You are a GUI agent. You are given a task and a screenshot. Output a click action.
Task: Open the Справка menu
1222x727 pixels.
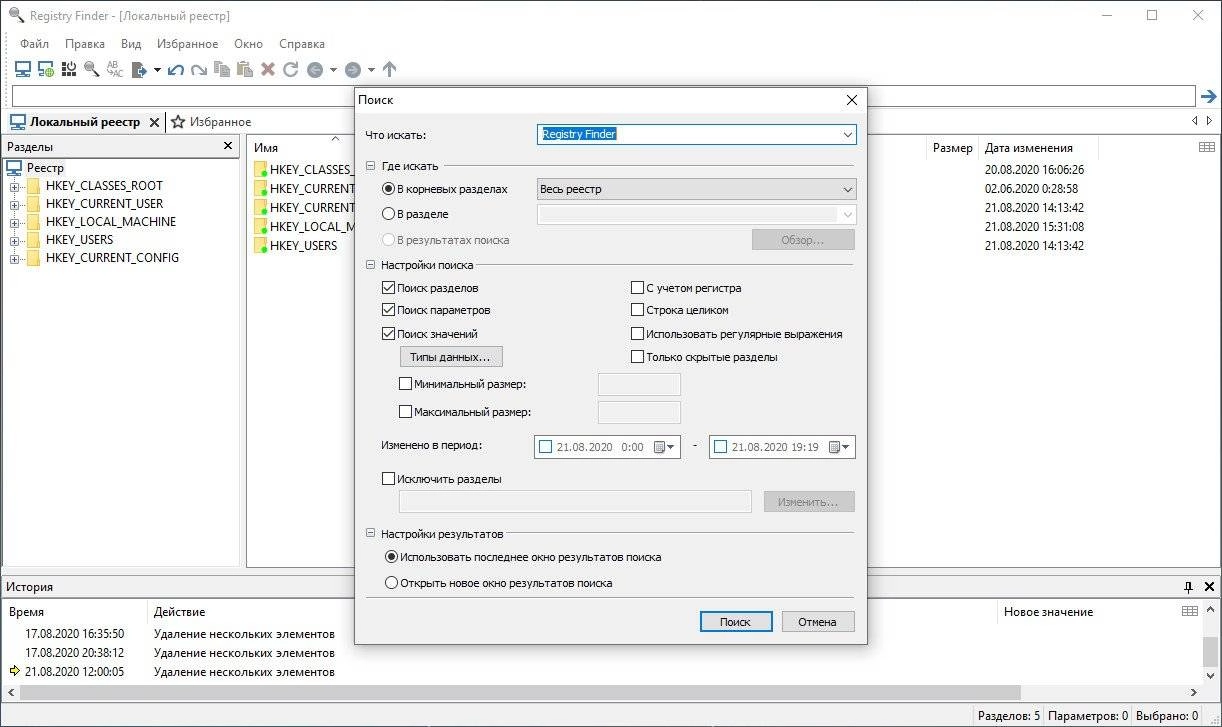pyautogui.click(x=302, y=44)
